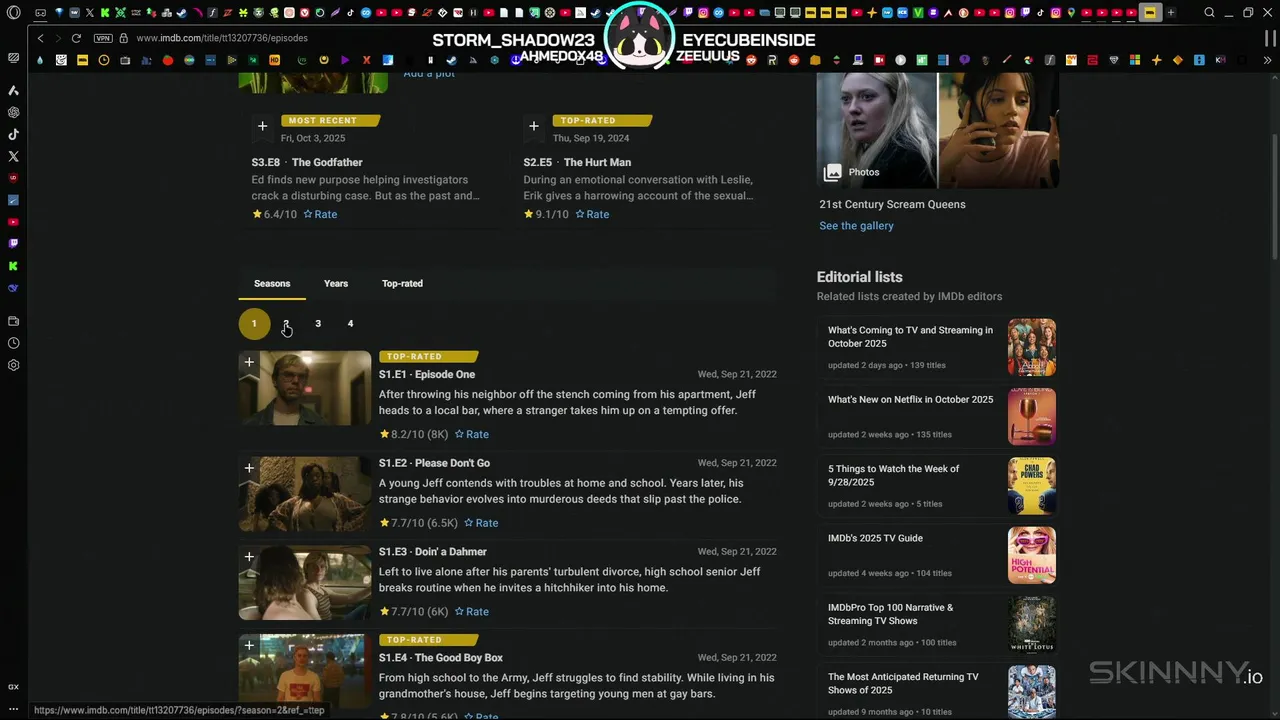Rate The Godfather episode
Viewport: 1280px width, 720px height.
[x=320, y=215]
